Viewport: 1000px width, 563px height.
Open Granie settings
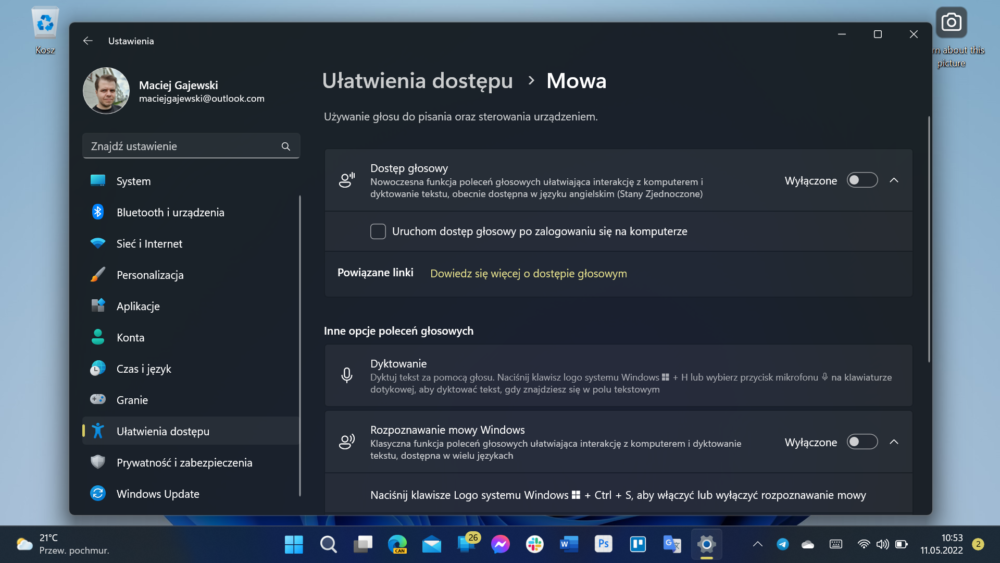[x=191, y=400]
